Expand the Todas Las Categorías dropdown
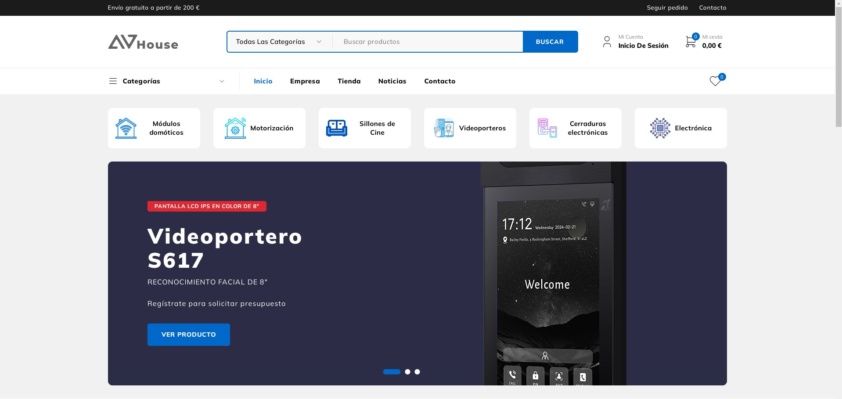 [x=279, y=42]
